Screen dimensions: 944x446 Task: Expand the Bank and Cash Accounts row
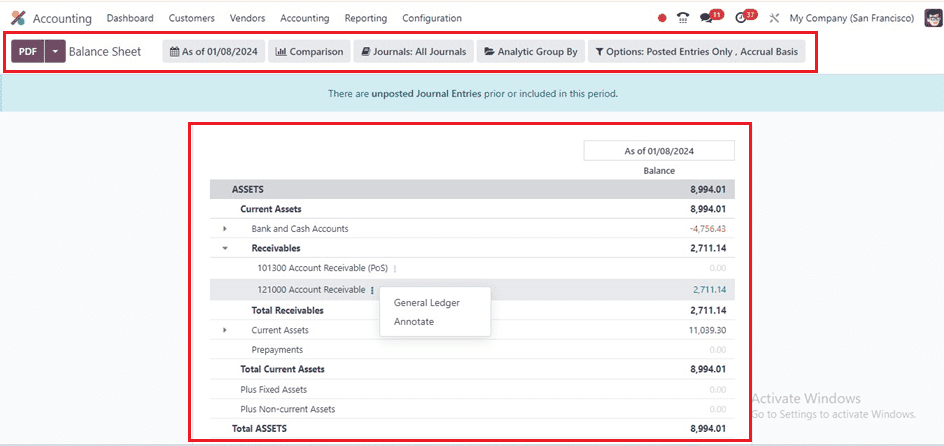click(225, 229)
